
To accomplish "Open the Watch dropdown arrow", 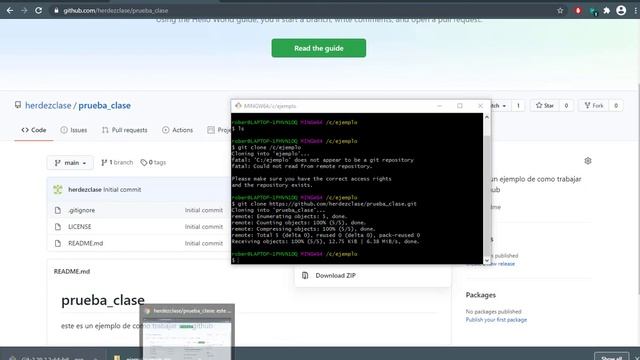I will (504, 106).
